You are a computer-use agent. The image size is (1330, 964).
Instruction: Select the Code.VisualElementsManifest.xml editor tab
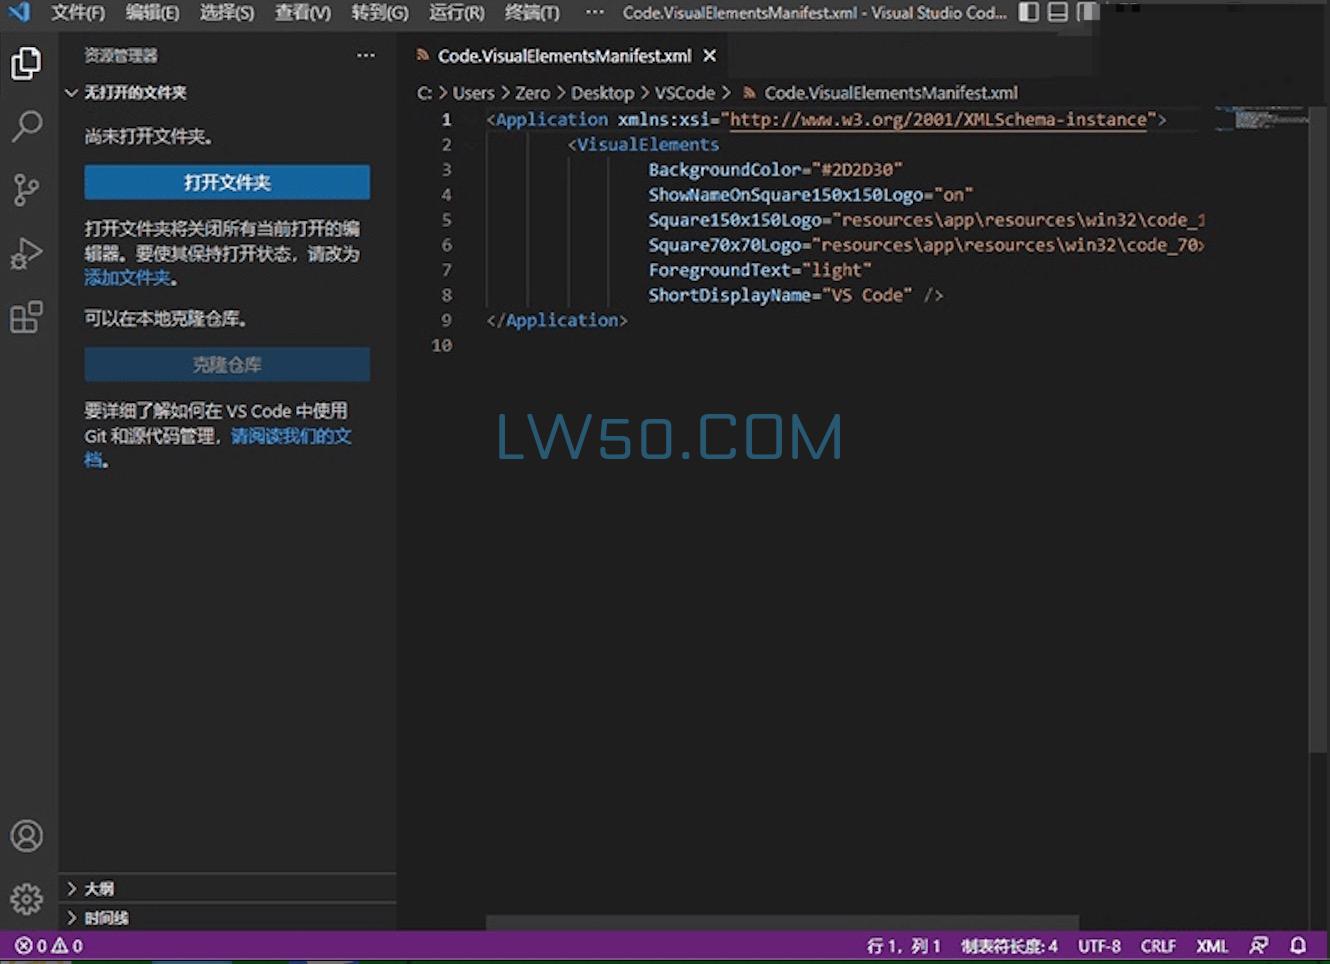click(565, 56)
